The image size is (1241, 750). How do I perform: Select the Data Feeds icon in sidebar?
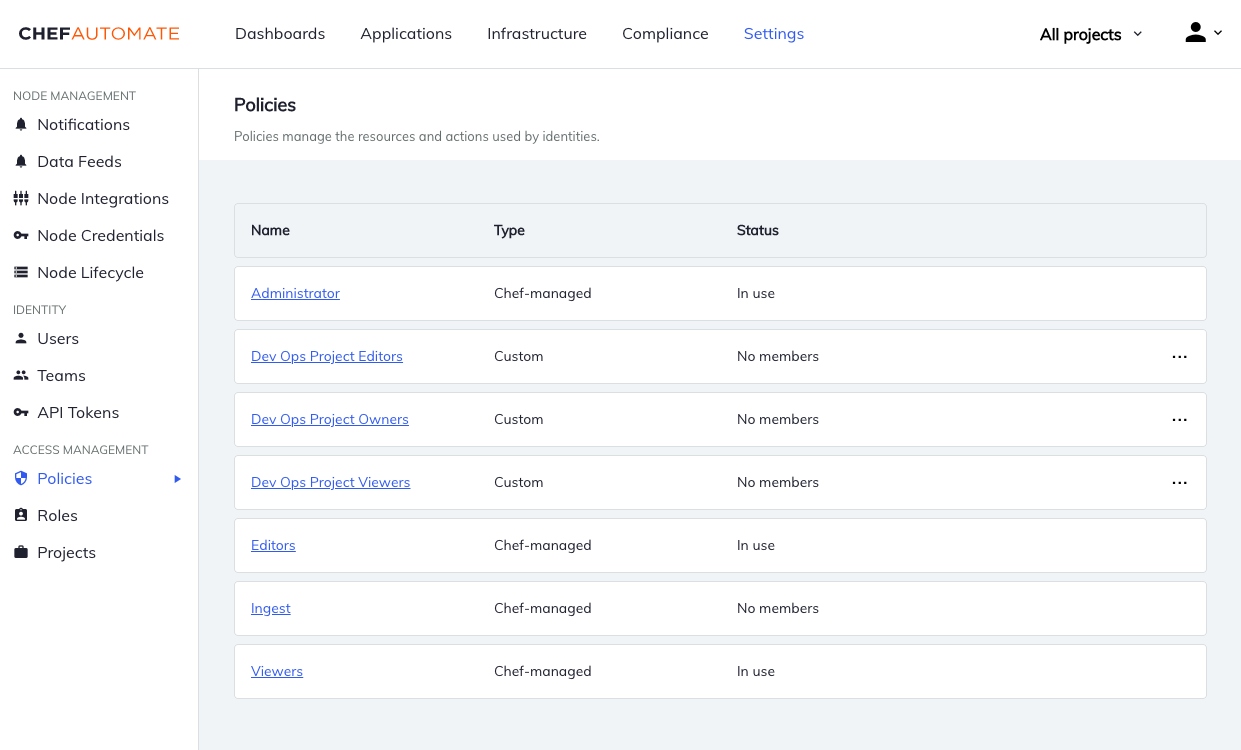tap(21, 161)
